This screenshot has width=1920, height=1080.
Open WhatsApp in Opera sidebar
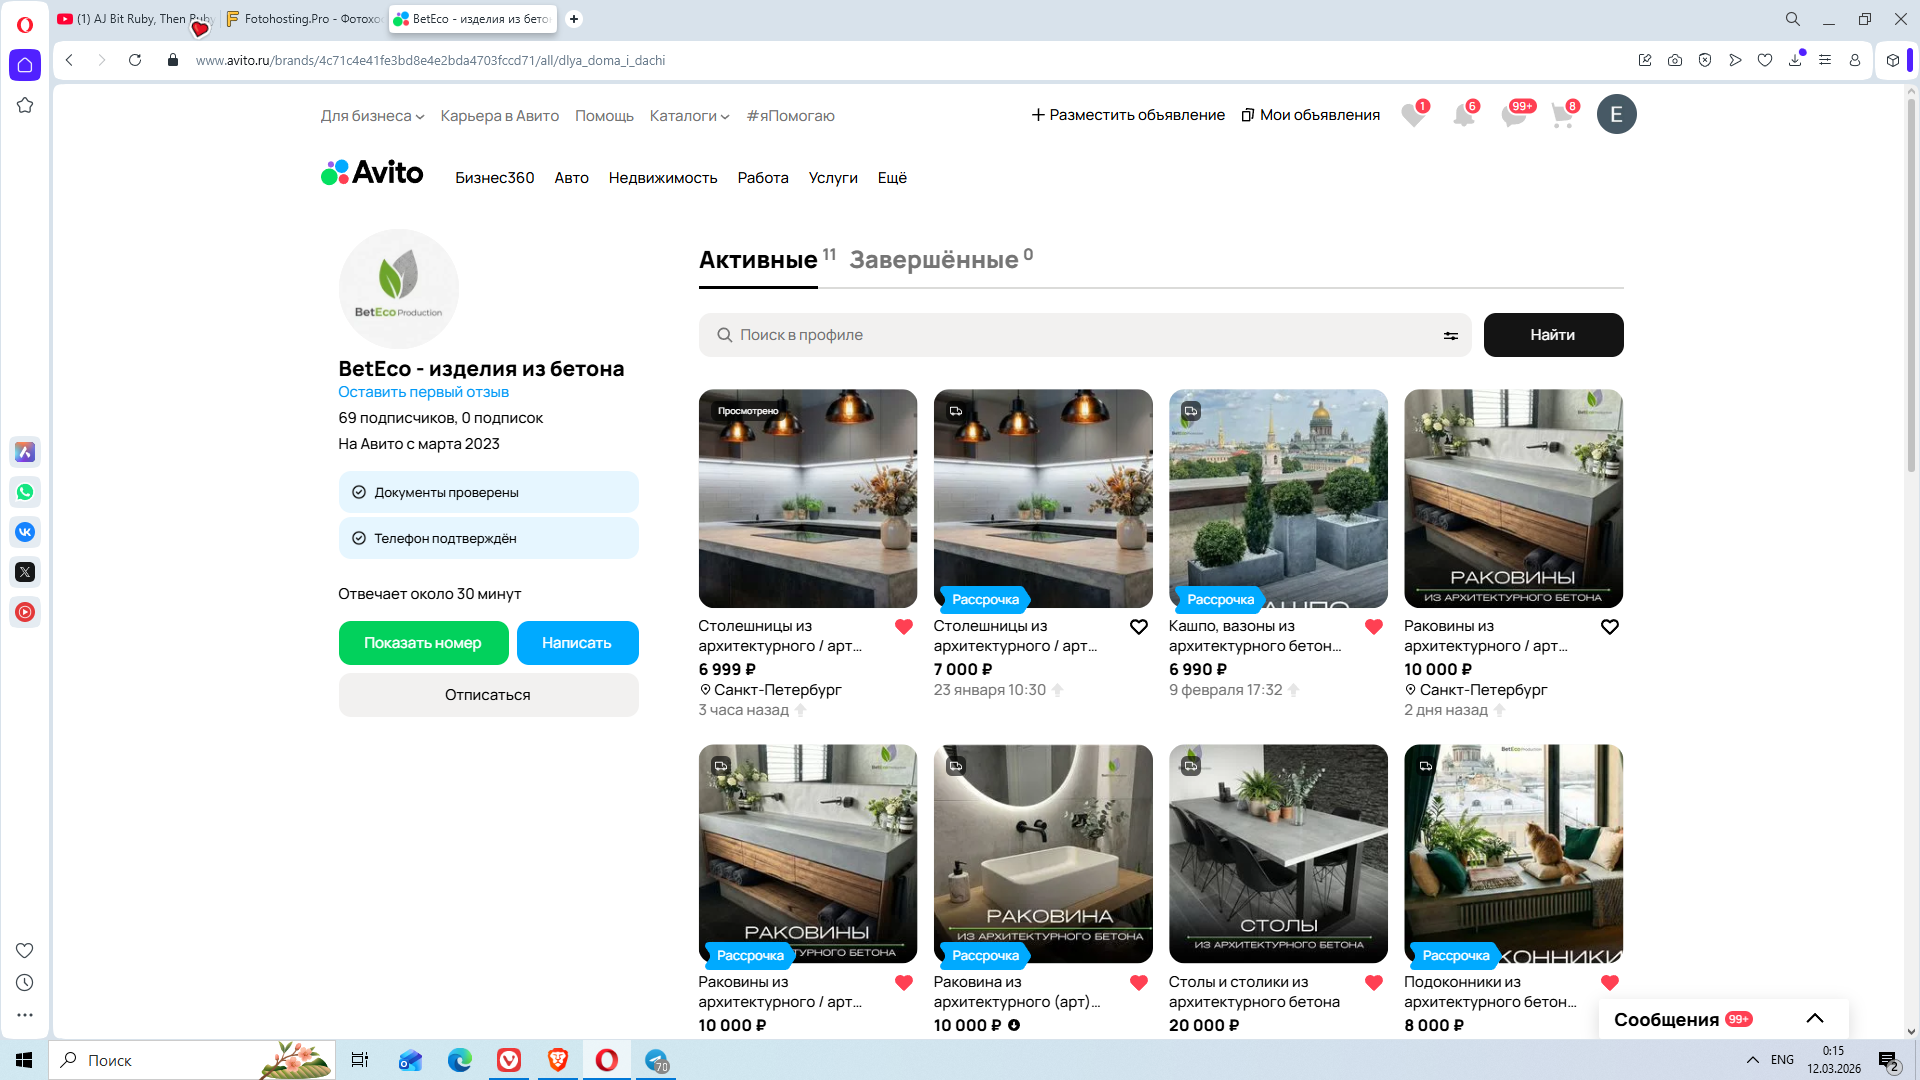coord(25,492)
